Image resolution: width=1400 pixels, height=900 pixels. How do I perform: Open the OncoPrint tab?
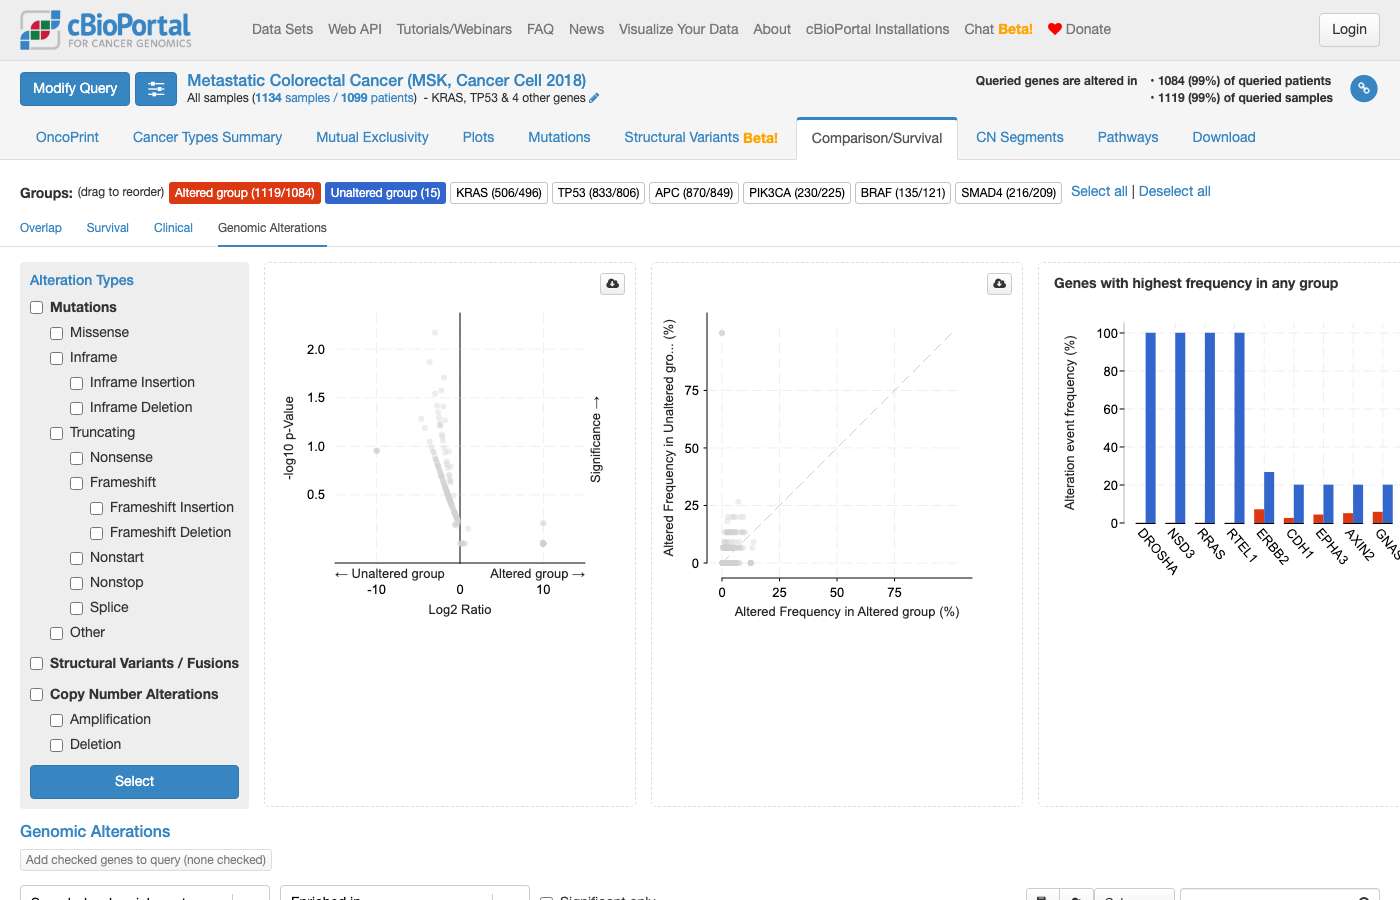coord(67,138)
